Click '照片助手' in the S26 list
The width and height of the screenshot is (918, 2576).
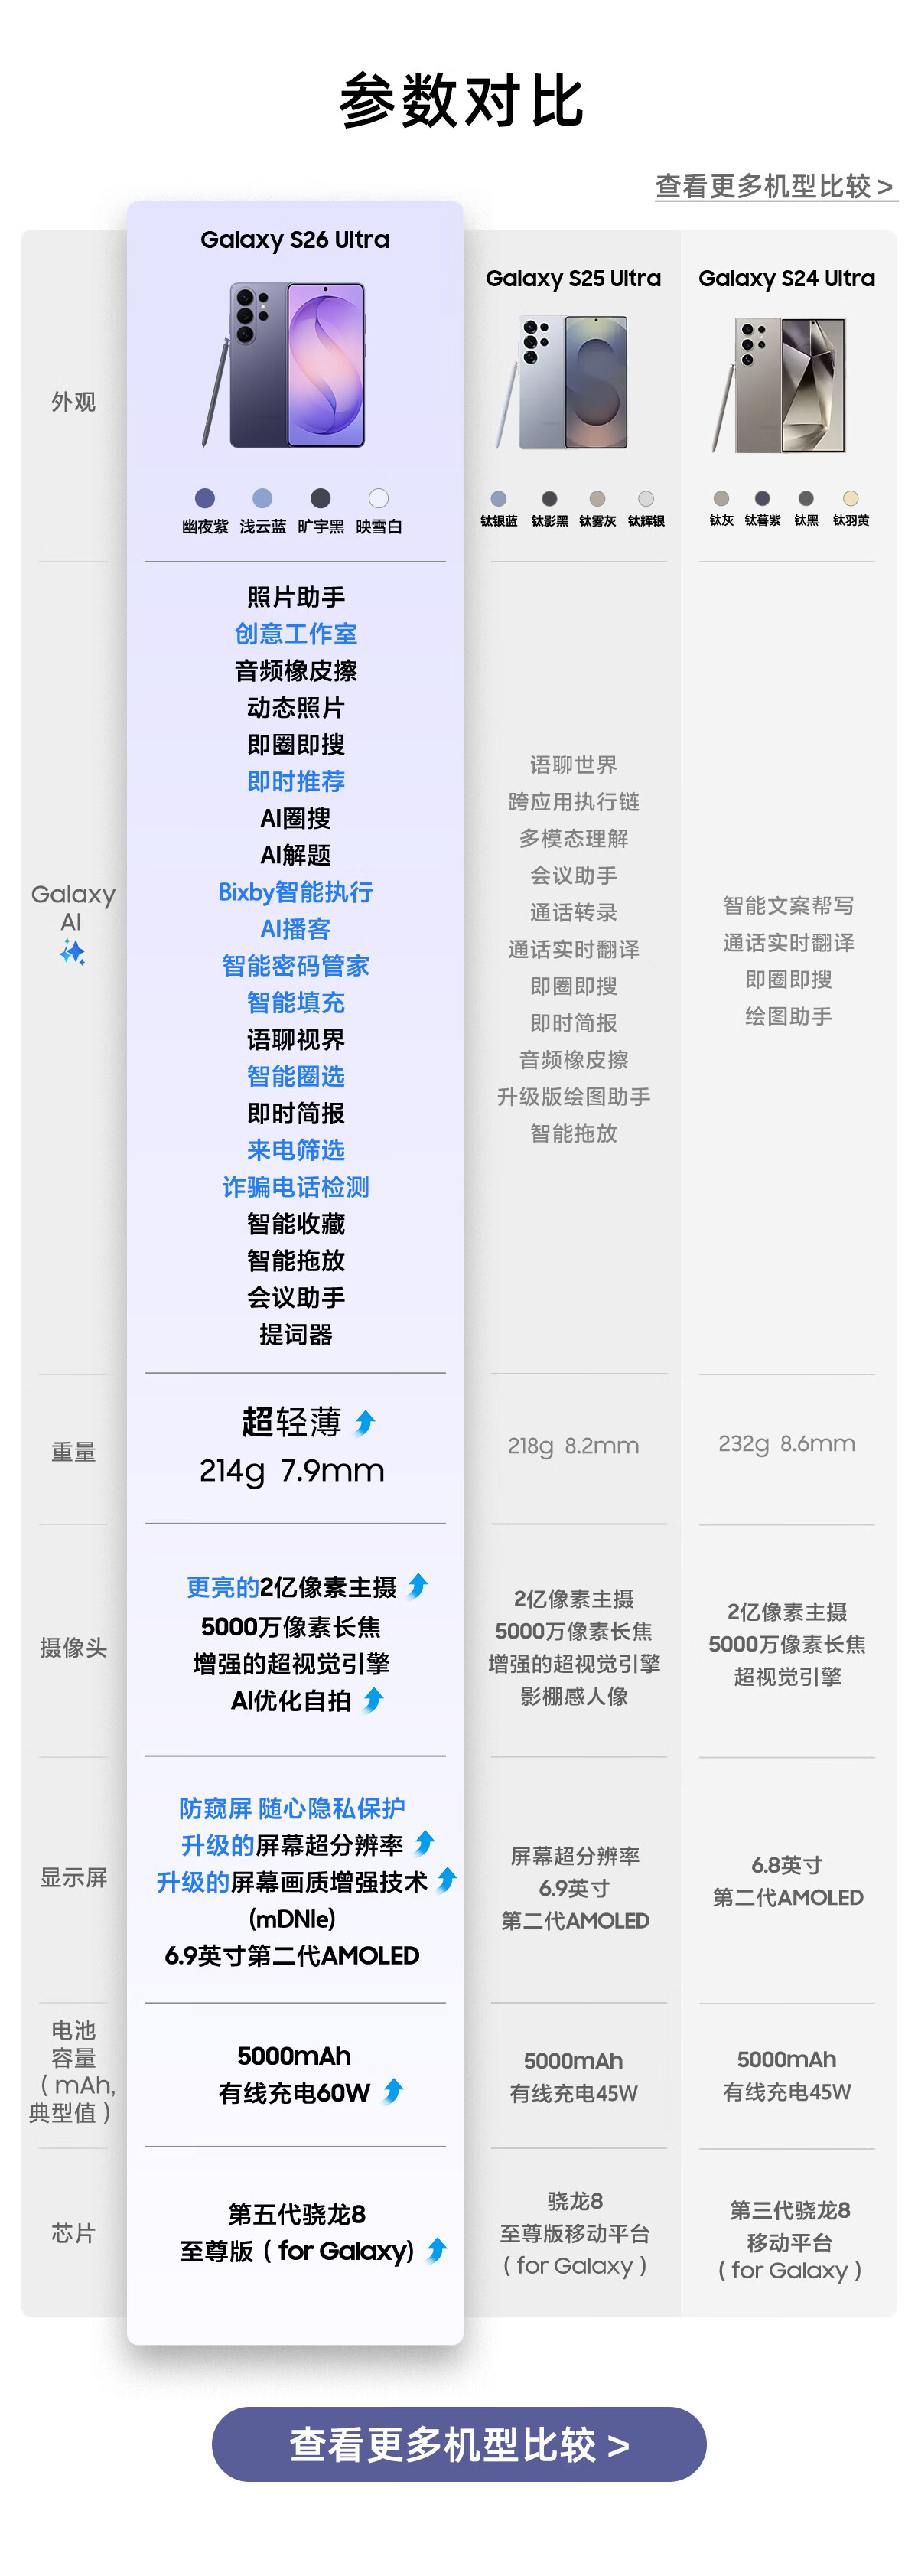(296, 597)
